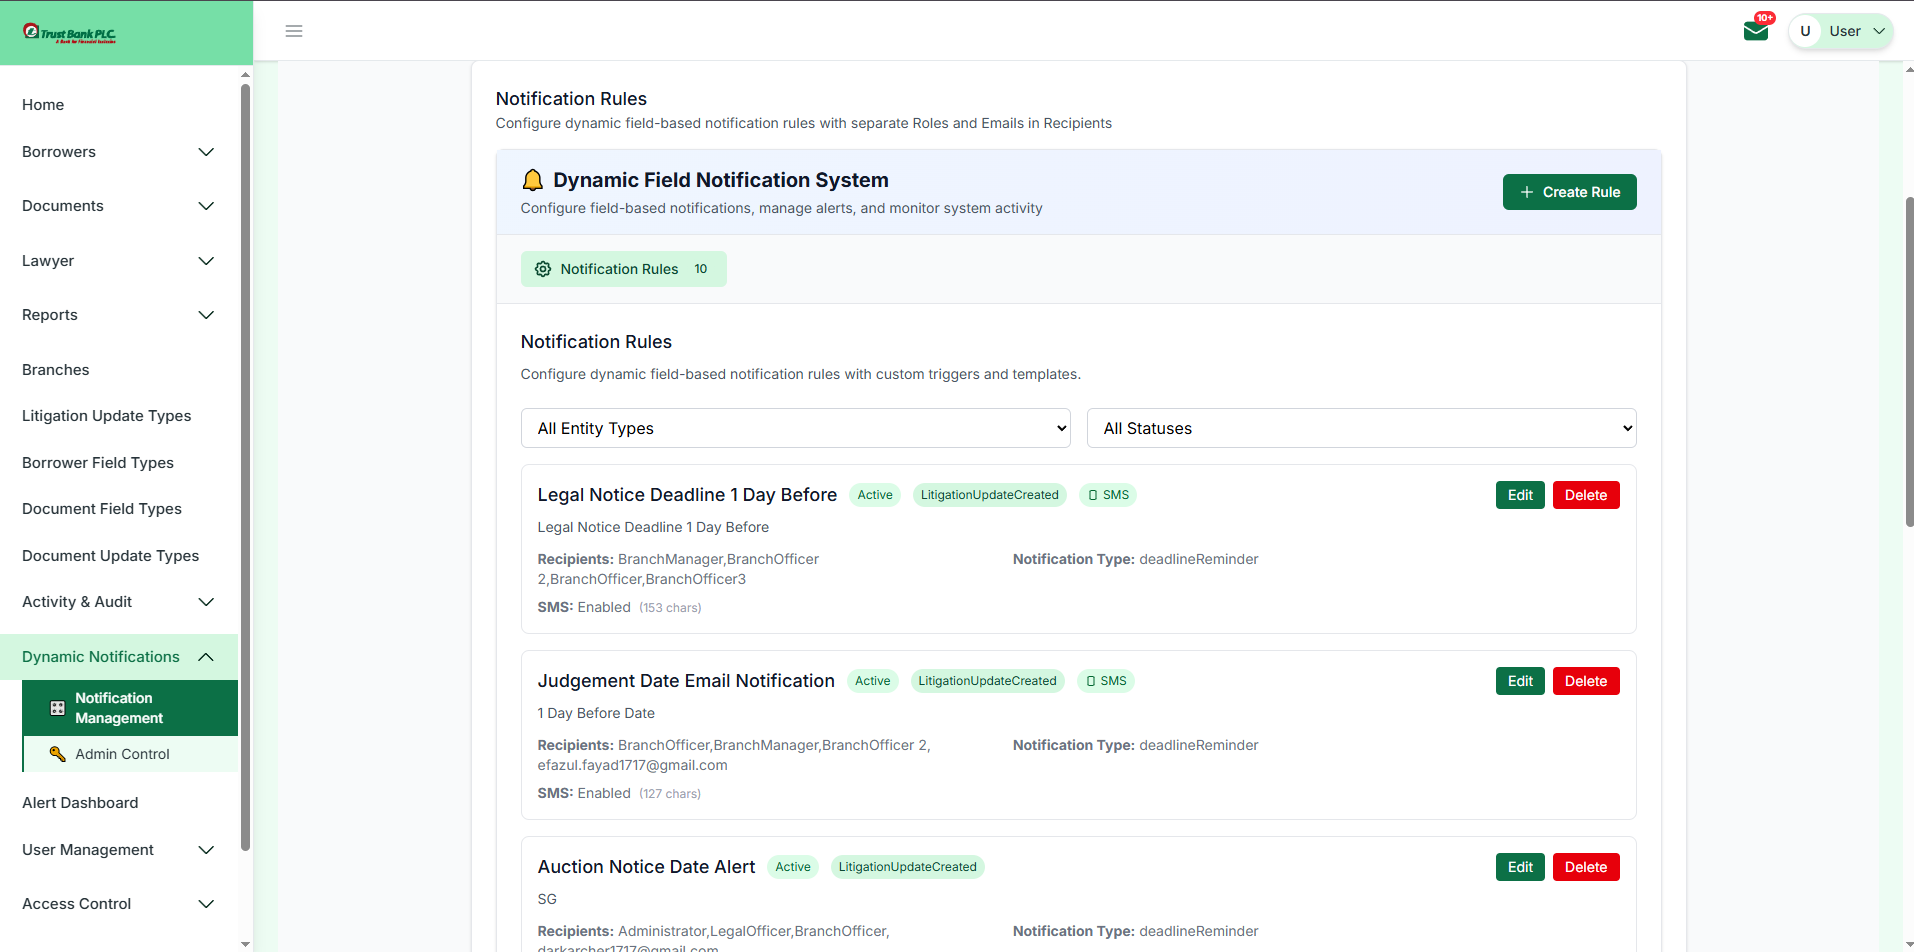Click the Admin Control key icon
This screenshot has width=1914, height=952.
tap(58, 754)
